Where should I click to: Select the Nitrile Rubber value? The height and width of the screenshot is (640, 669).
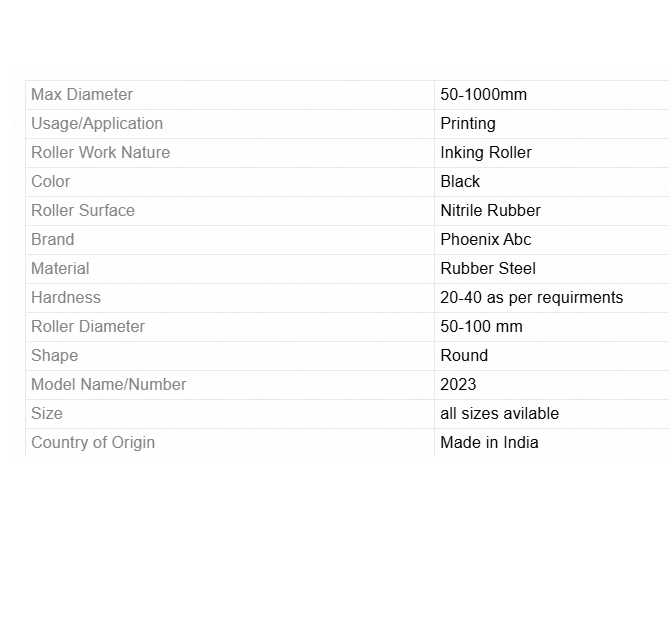pos(490,211)
